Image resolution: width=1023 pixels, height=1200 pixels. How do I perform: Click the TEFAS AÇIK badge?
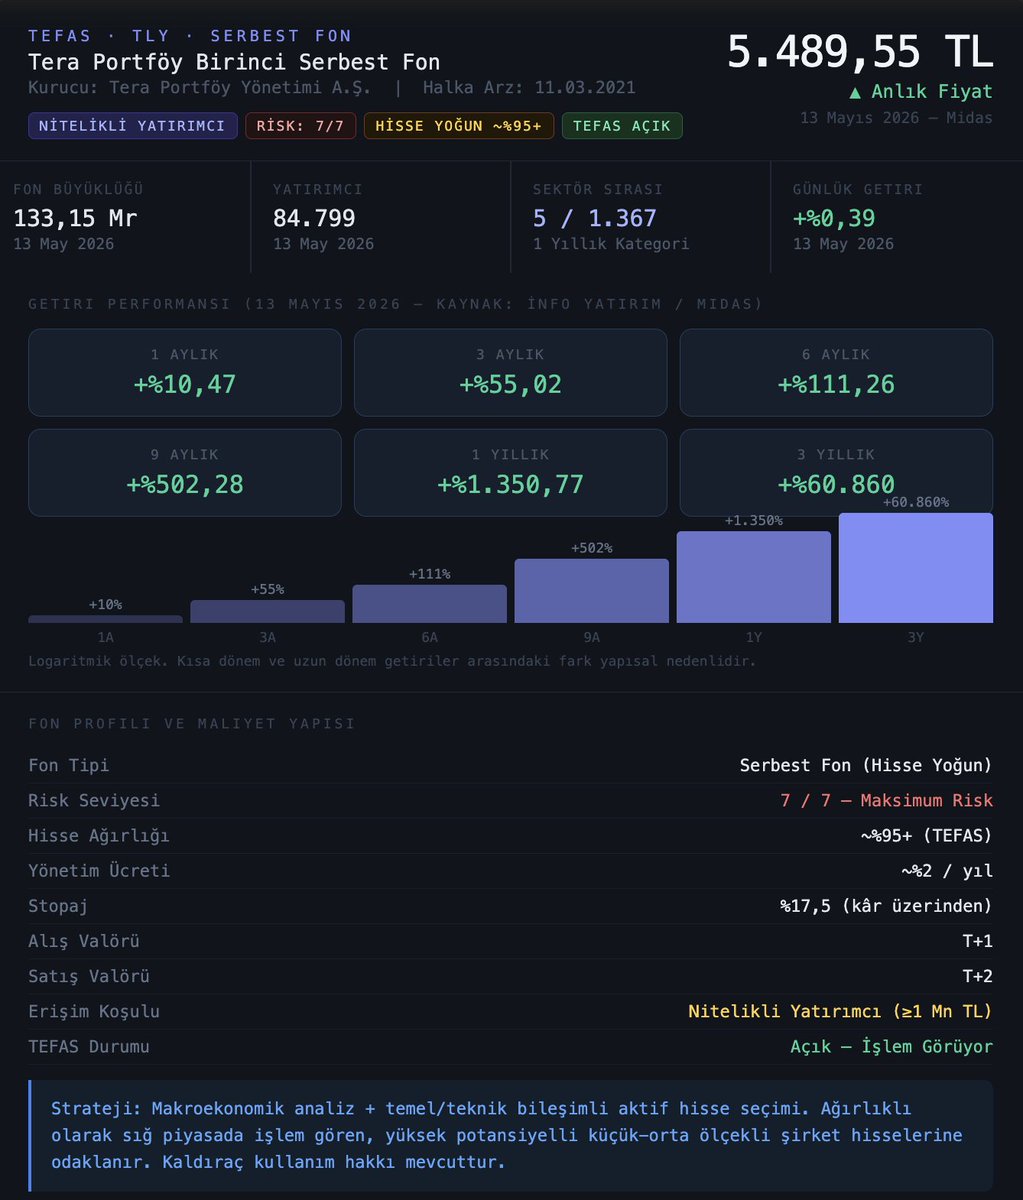coord(622,126)
